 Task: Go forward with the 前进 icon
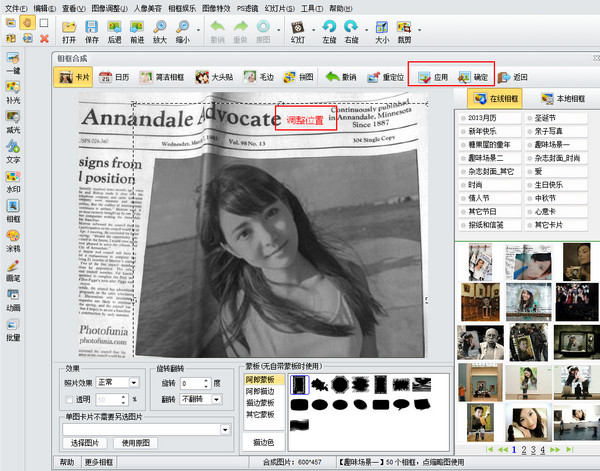pos(137,31)
